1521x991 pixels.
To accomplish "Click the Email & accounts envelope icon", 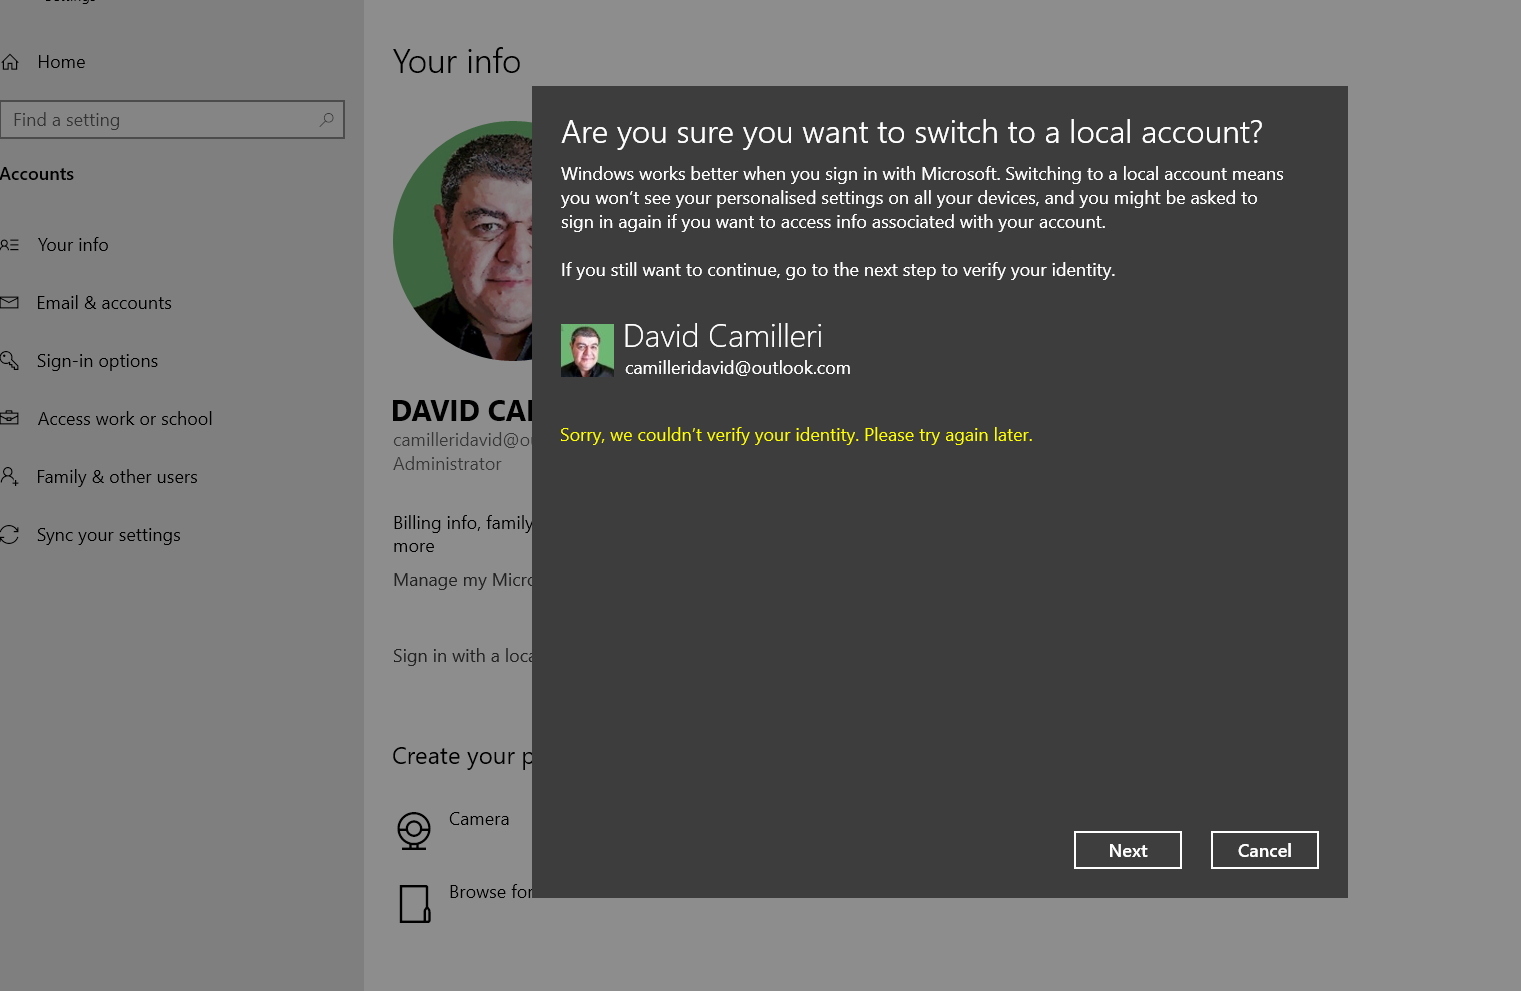I will coord(10,303).
